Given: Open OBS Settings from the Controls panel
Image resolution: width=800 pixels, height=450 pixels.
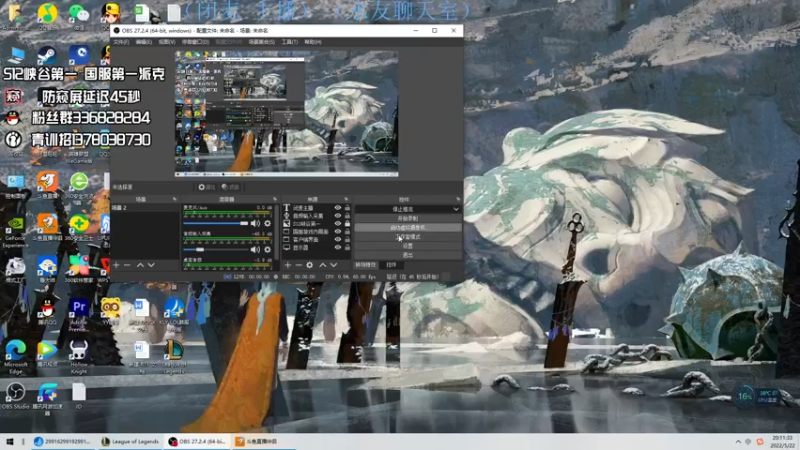Looking at the screenshot, I should tap(408, 246).
